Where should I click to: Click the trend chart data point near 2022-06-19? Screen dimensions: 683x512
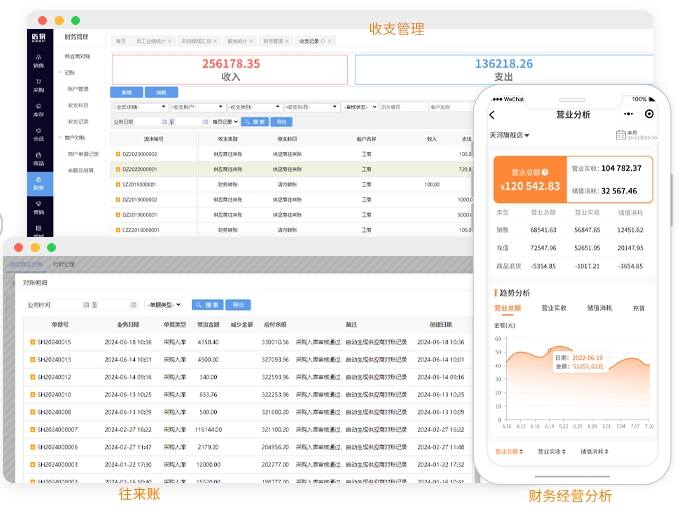(550, 350)
